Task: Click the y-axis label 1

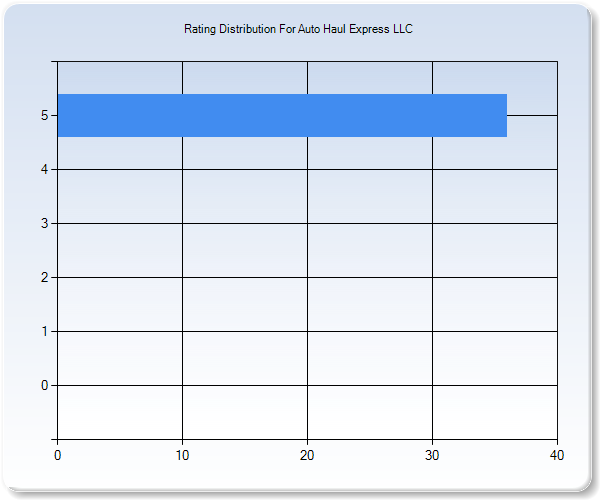Action: [x=44, y=331]
